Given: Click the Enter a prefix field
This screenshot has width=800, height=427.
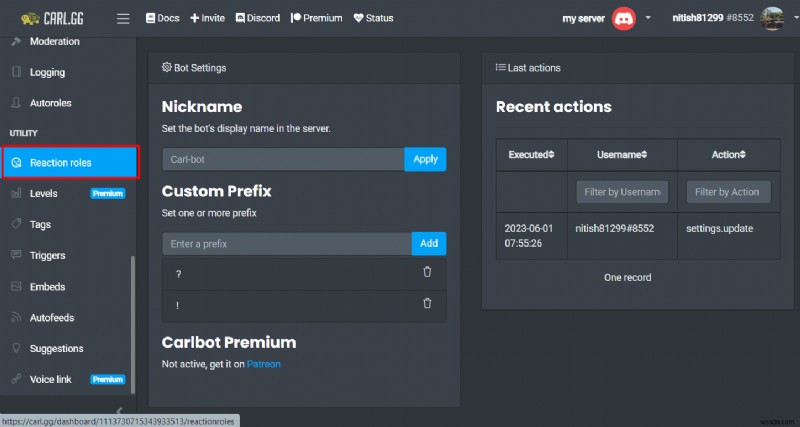Looking at the screenshot, I should [287, 244].
